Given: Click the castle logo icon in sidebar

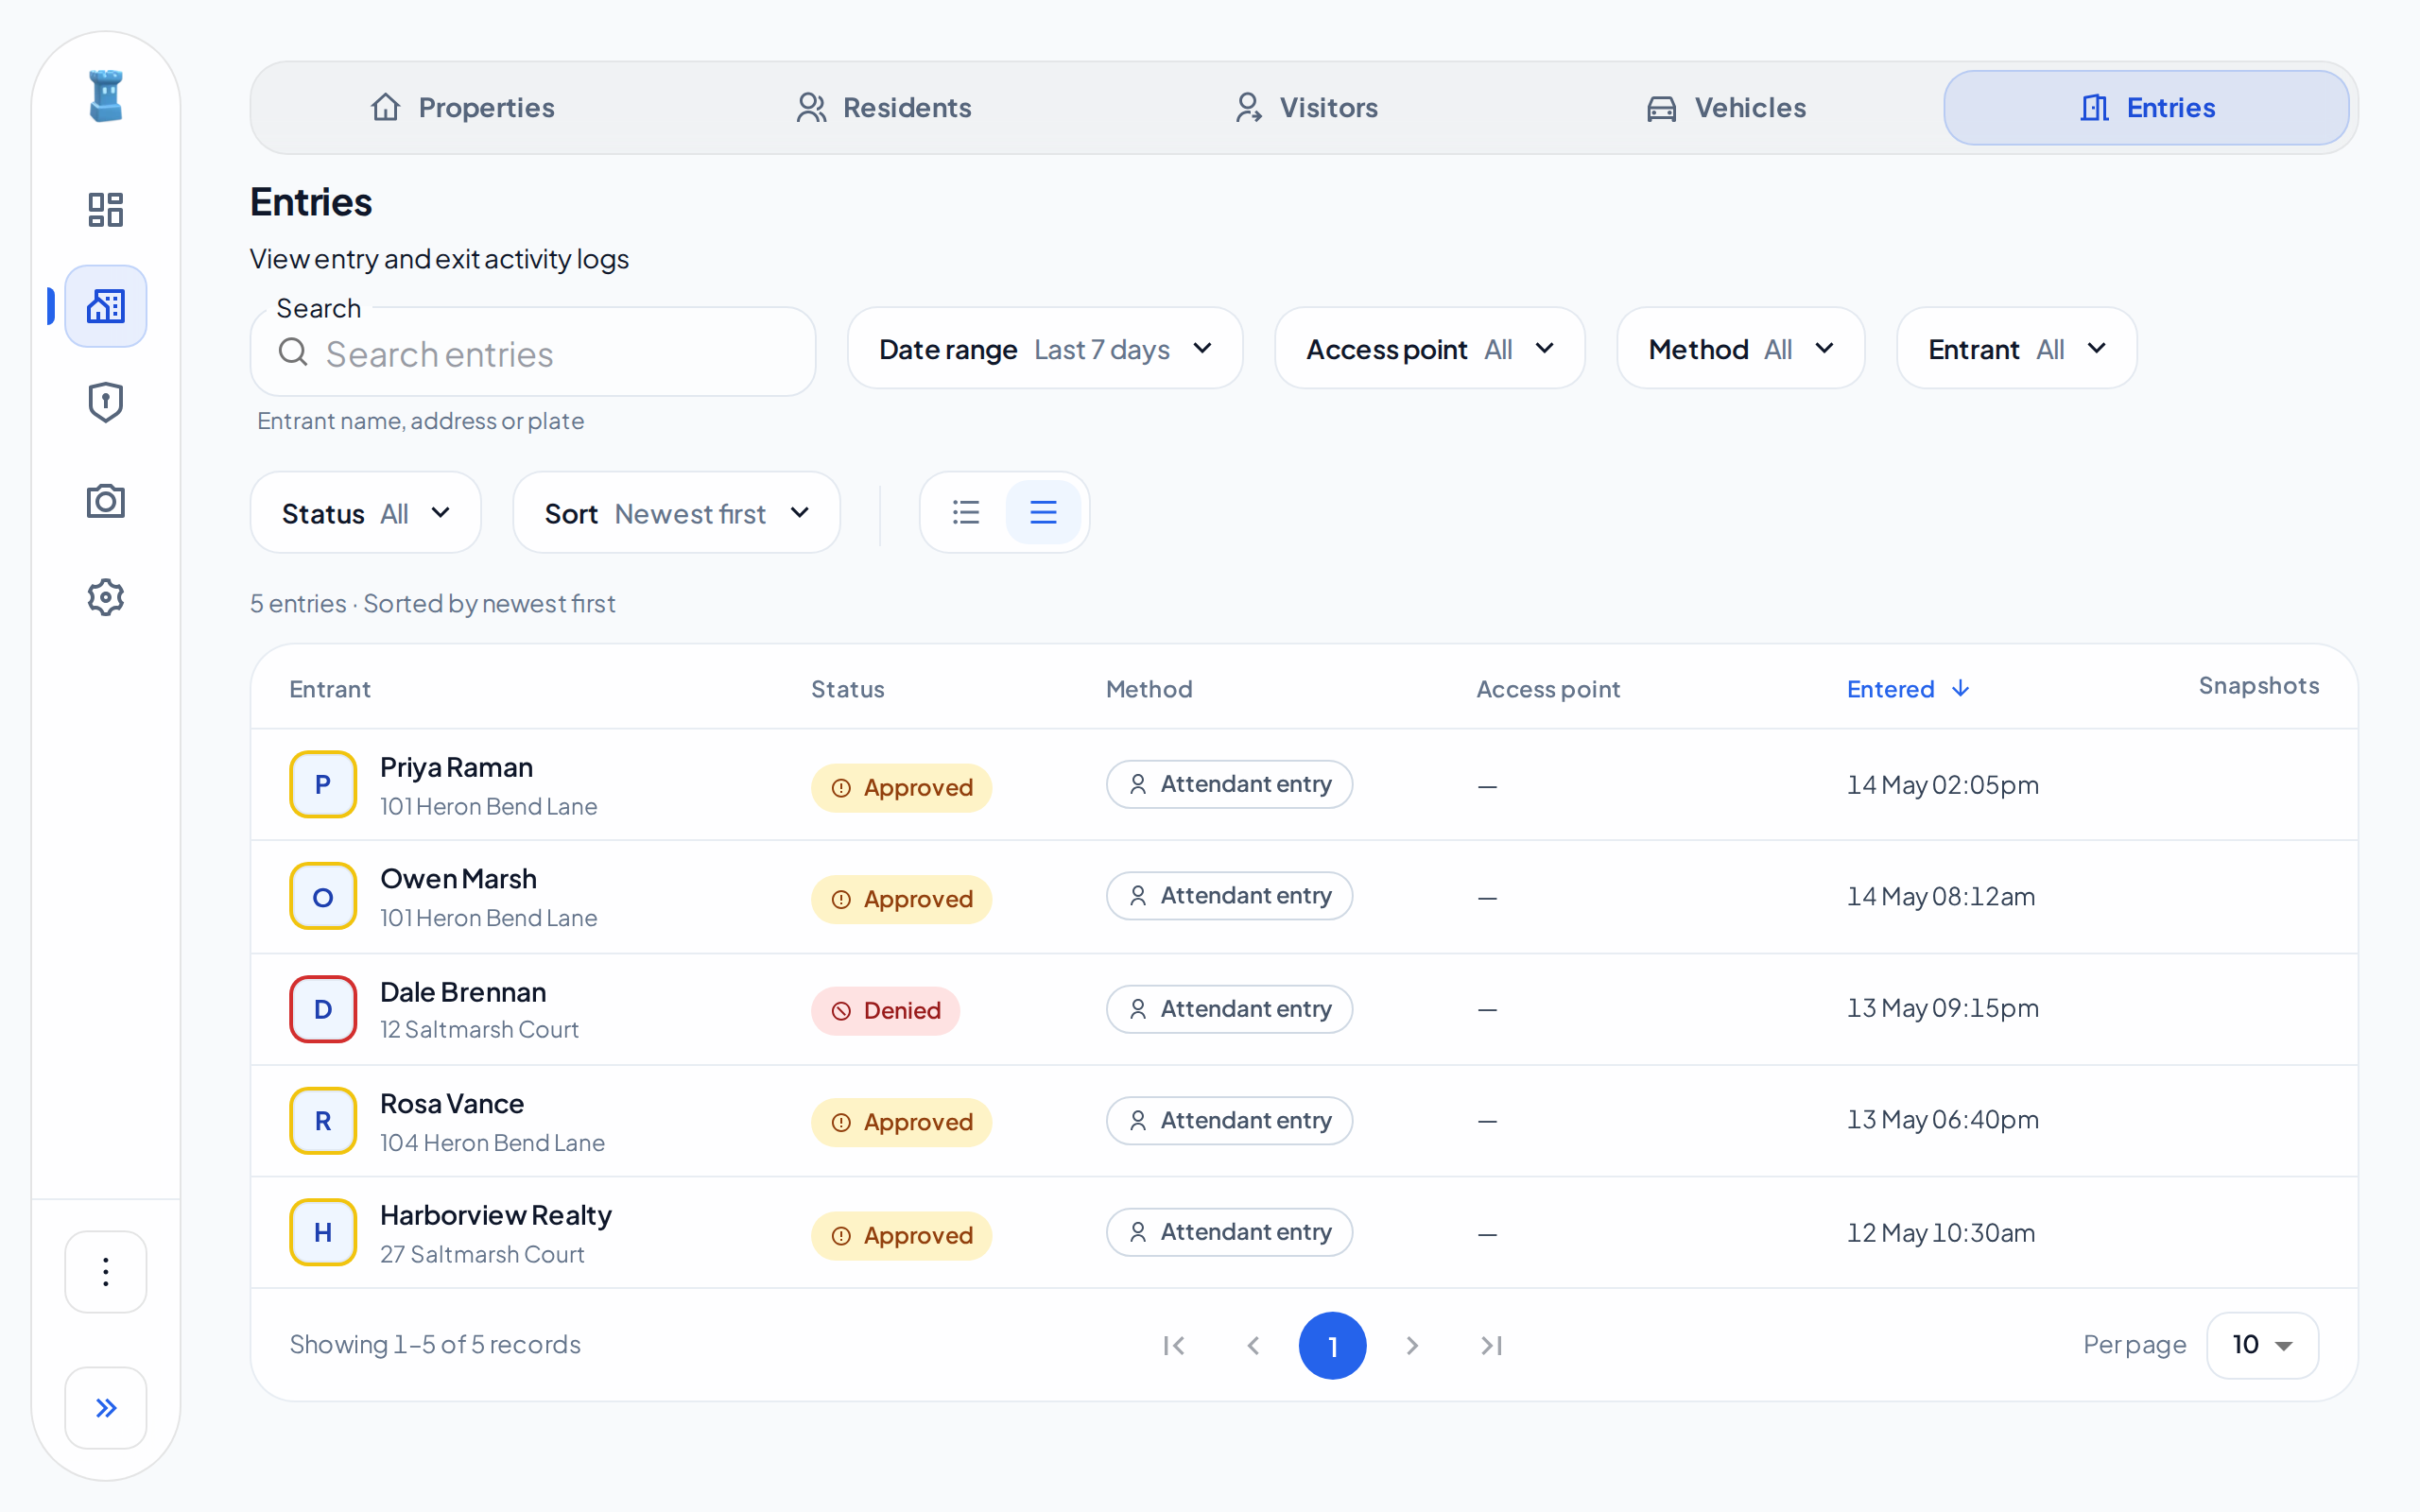Looking at the screenshot, I should tap(106, 96).
